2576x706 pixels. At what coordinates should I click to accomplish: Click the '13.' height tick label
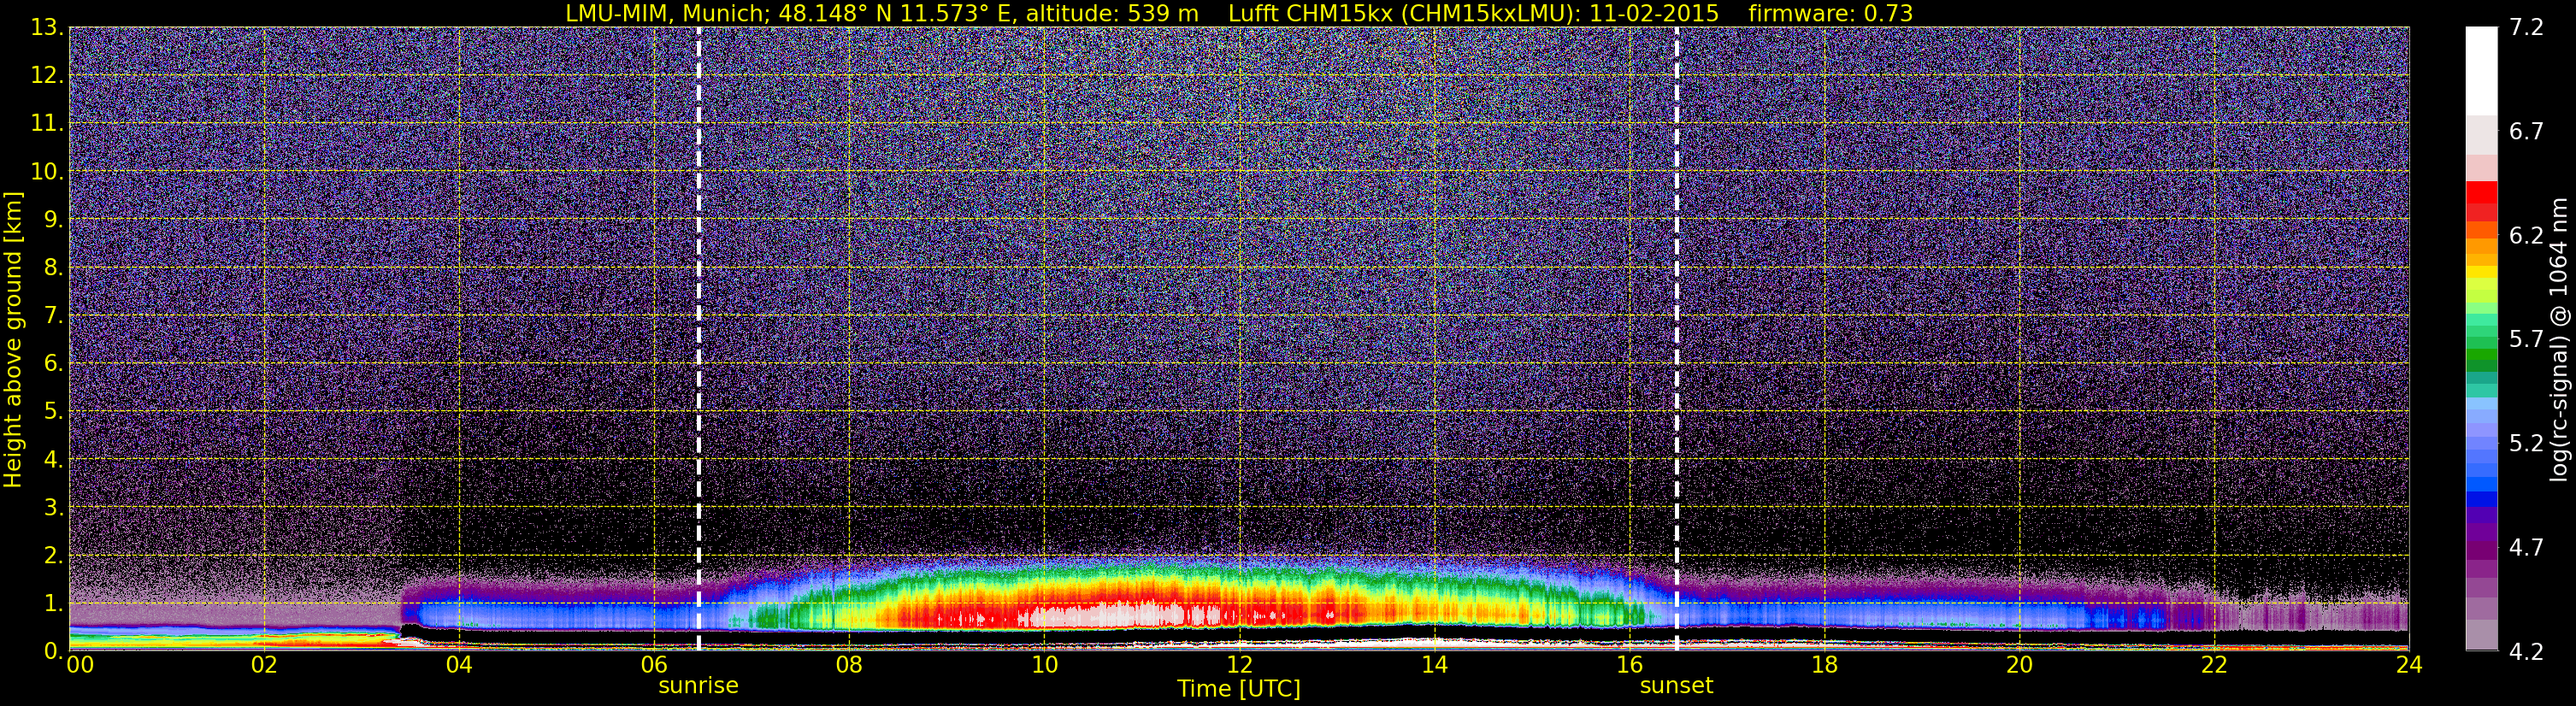tap(47, 27)
